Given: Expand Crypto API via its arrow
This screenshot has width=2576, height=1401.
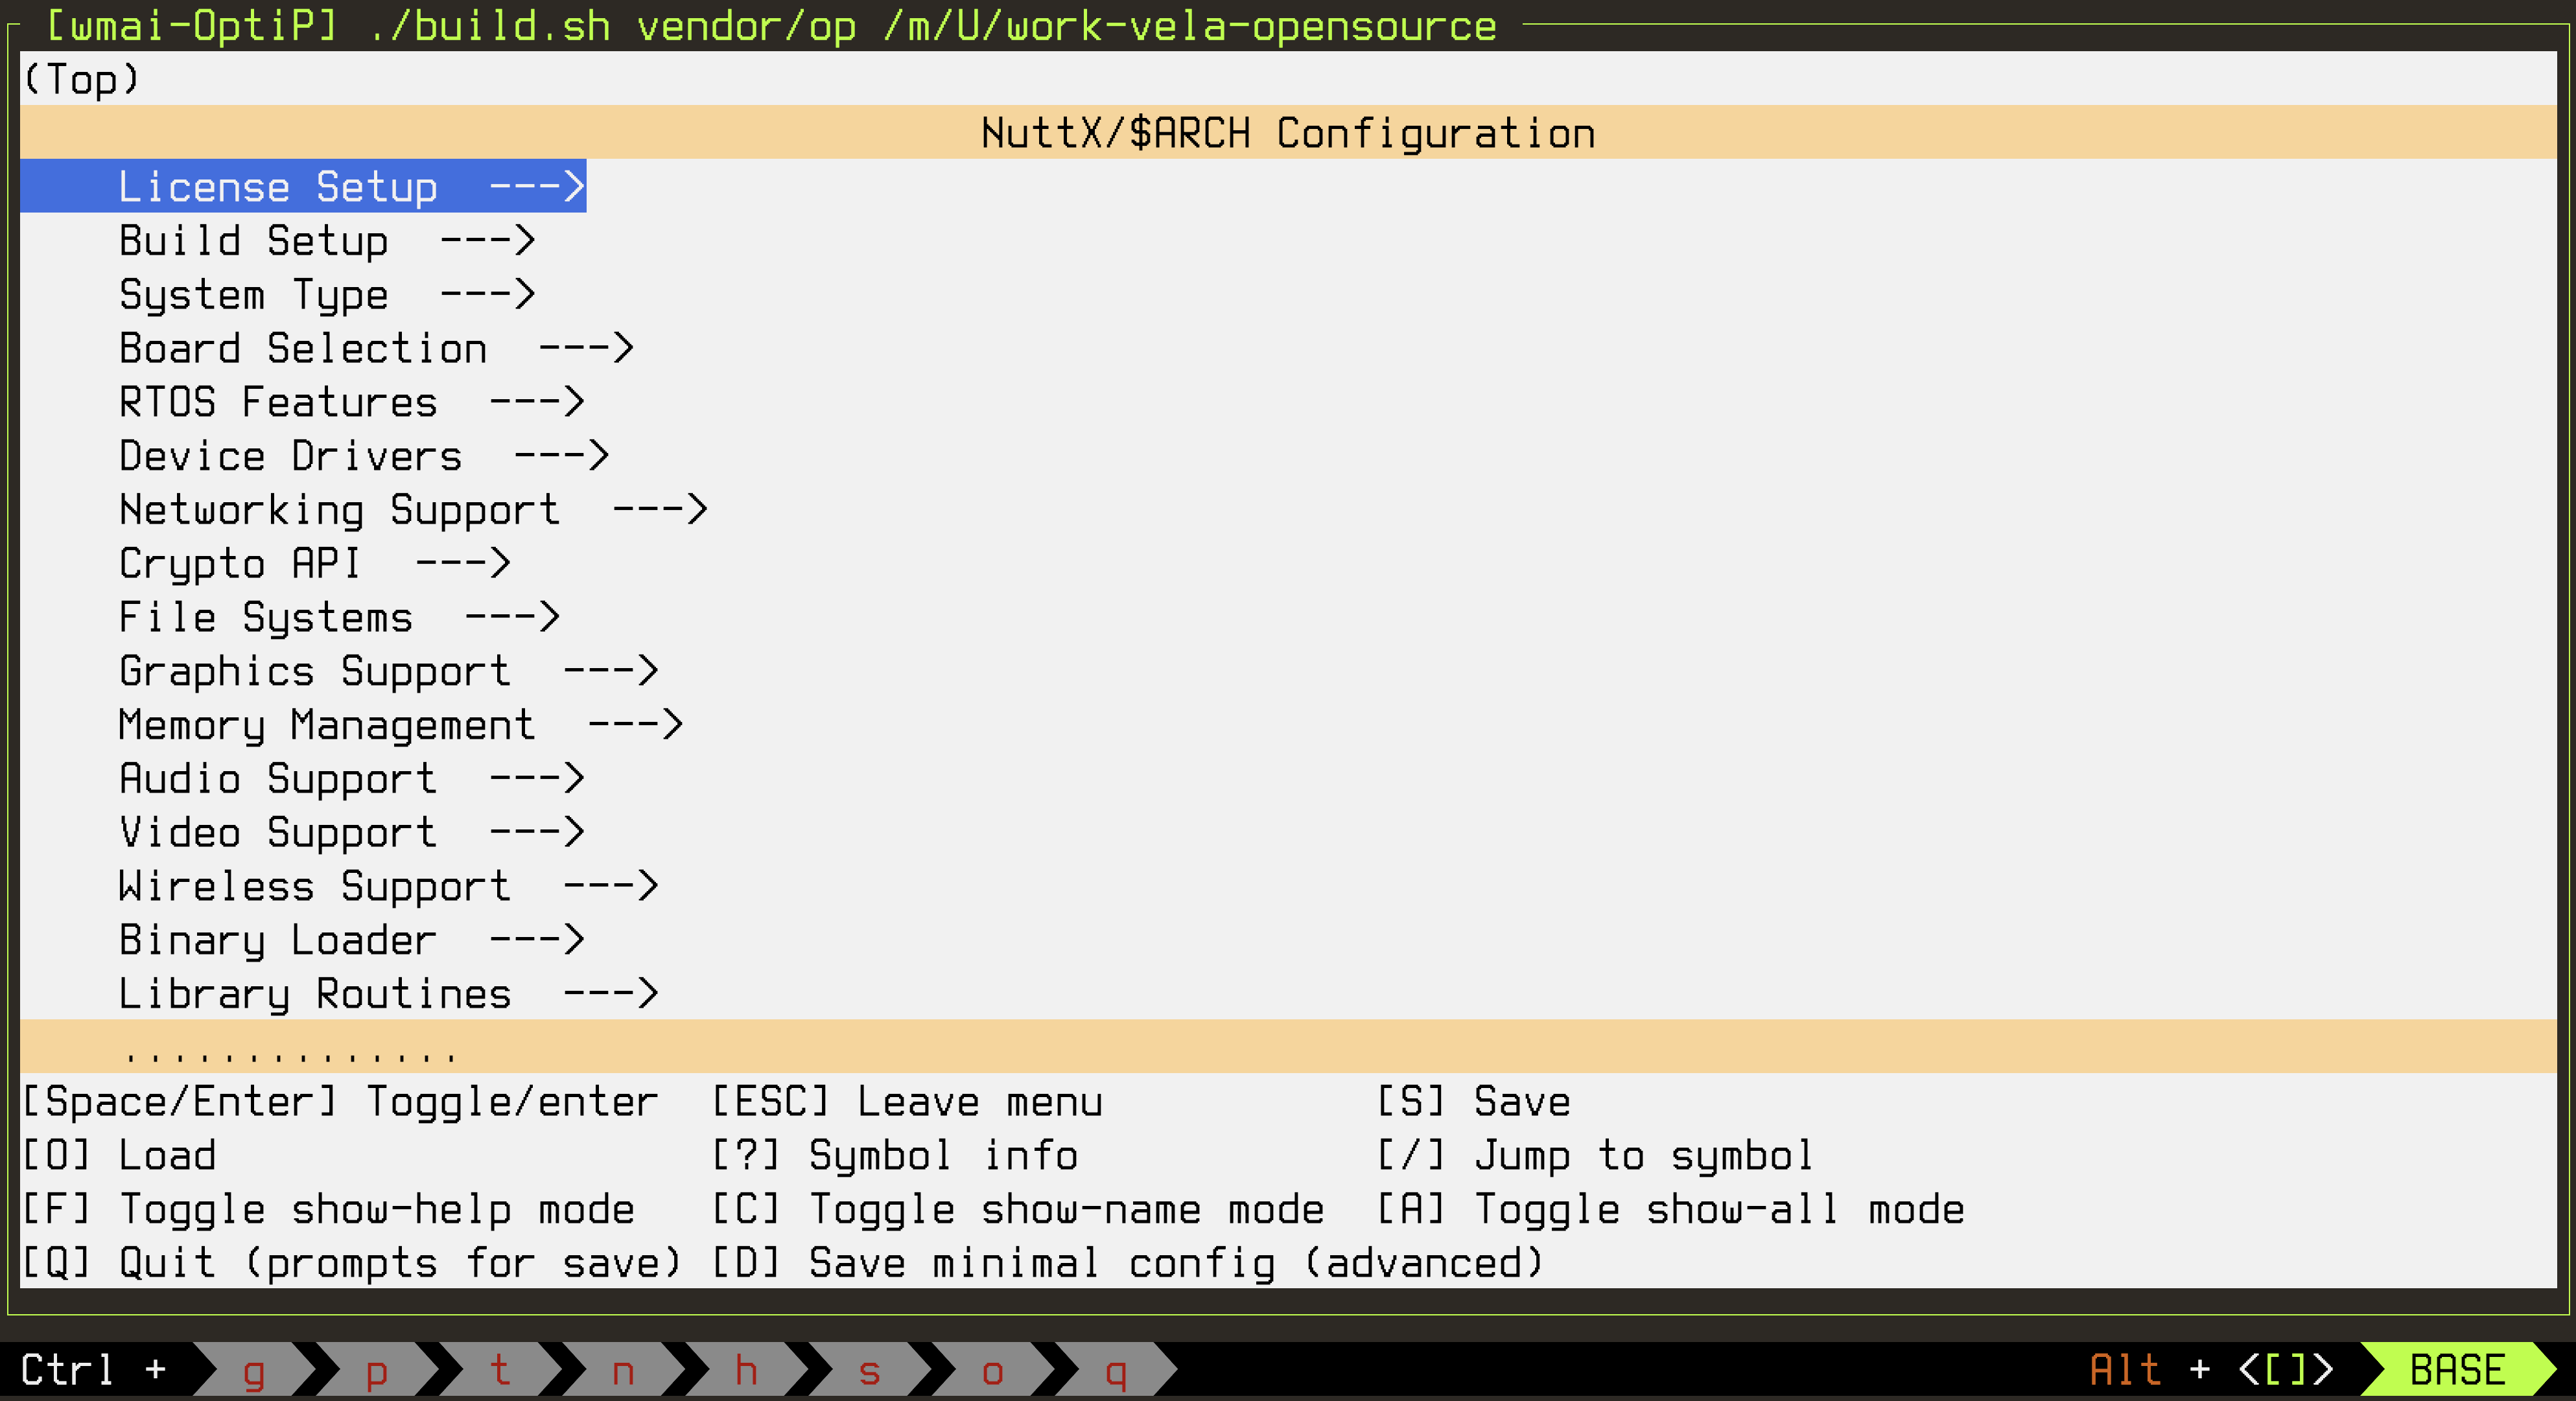Looking at the screenshot, I should click(463, 563).
